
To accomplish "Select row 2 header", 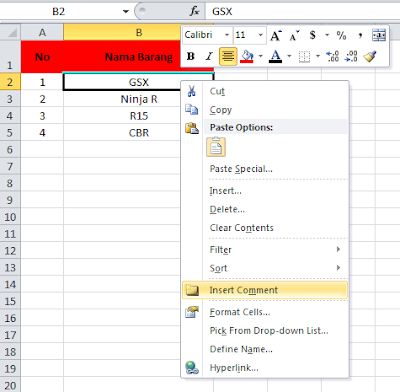I will [x=10, y=82].
